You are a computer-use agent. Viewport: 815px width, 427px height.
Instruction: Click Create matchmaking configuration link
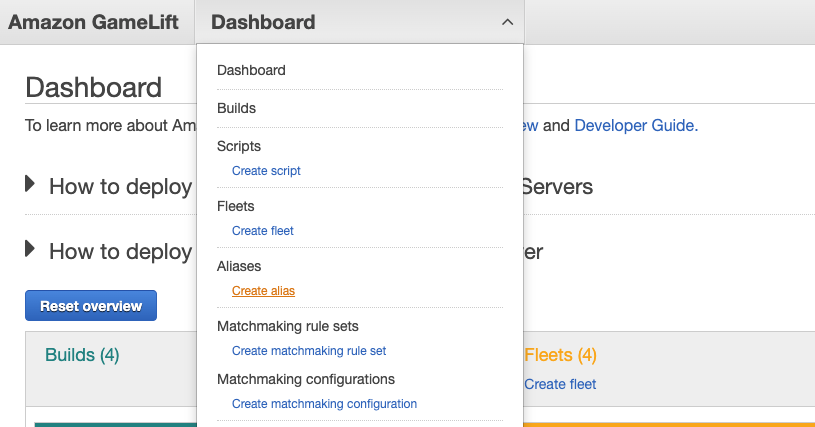(324, 404)
